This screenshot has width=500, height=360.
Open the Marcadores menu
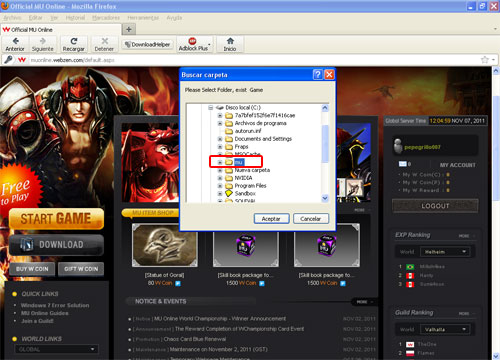[x=106, y=18]
